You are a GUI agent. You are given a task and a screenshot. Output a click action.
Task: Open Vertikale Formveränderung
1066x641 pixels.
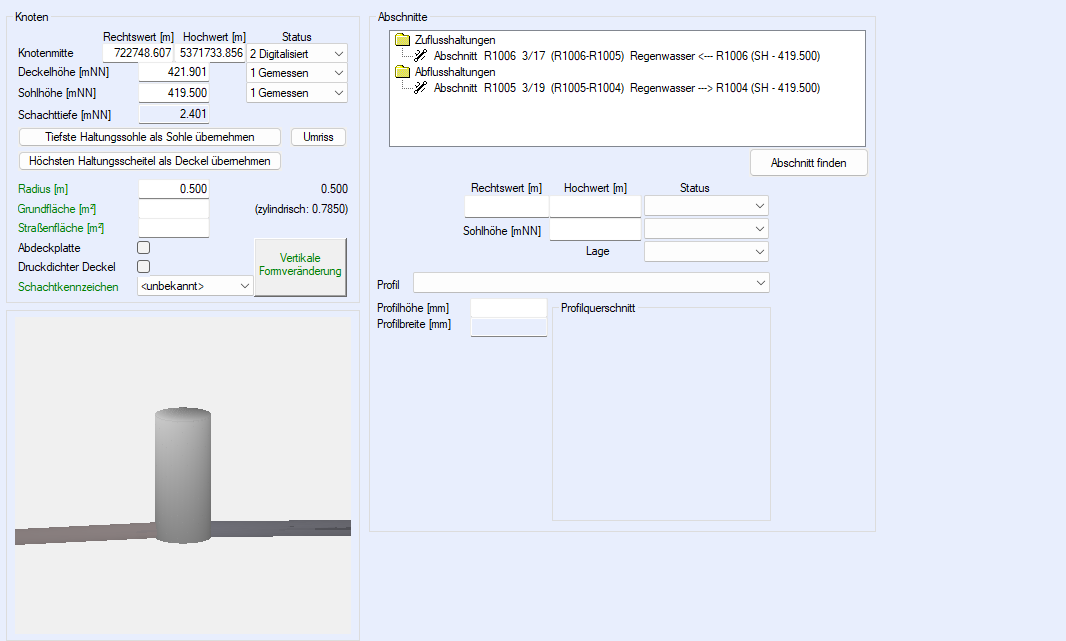pyautogui.click(x=300, y=266)
